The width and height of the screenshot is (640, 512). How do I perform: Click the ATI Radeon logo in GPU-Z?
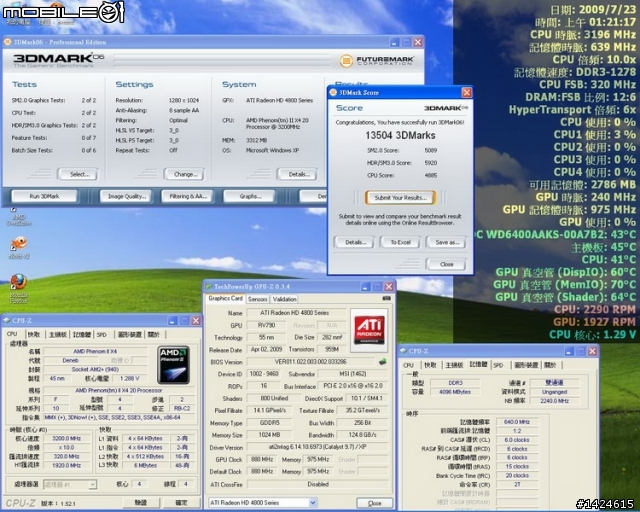[x=369, y=330]
